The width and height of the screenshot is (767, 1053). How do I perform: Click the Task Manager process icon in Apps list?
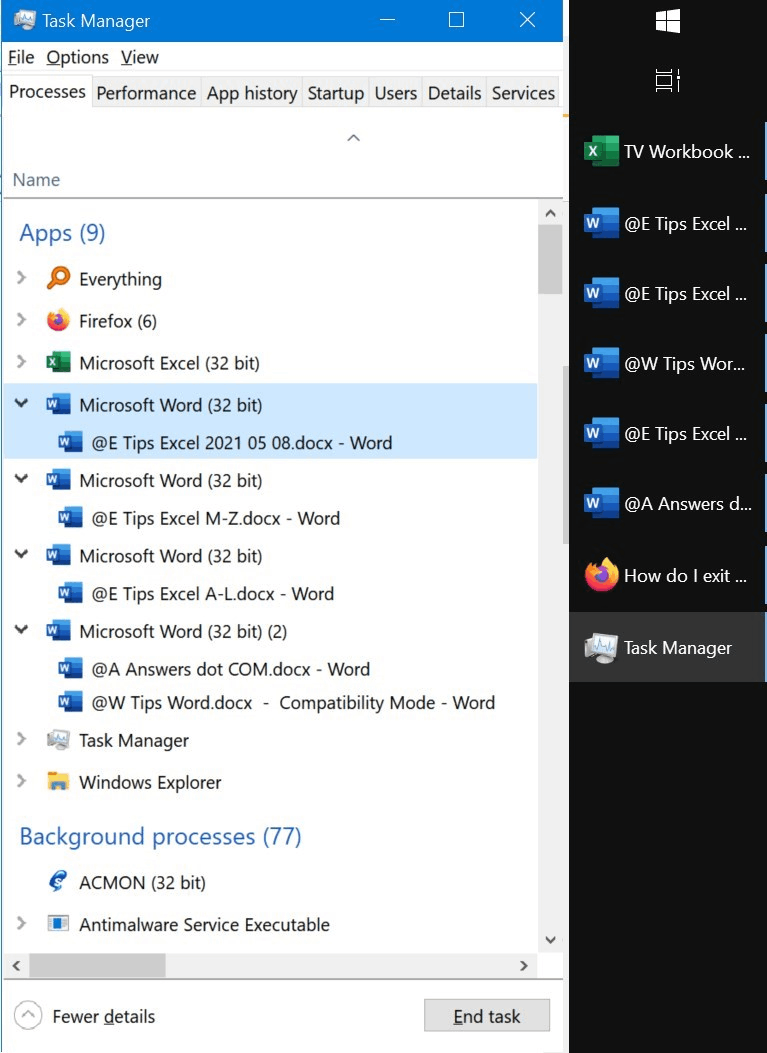[58, 740]
